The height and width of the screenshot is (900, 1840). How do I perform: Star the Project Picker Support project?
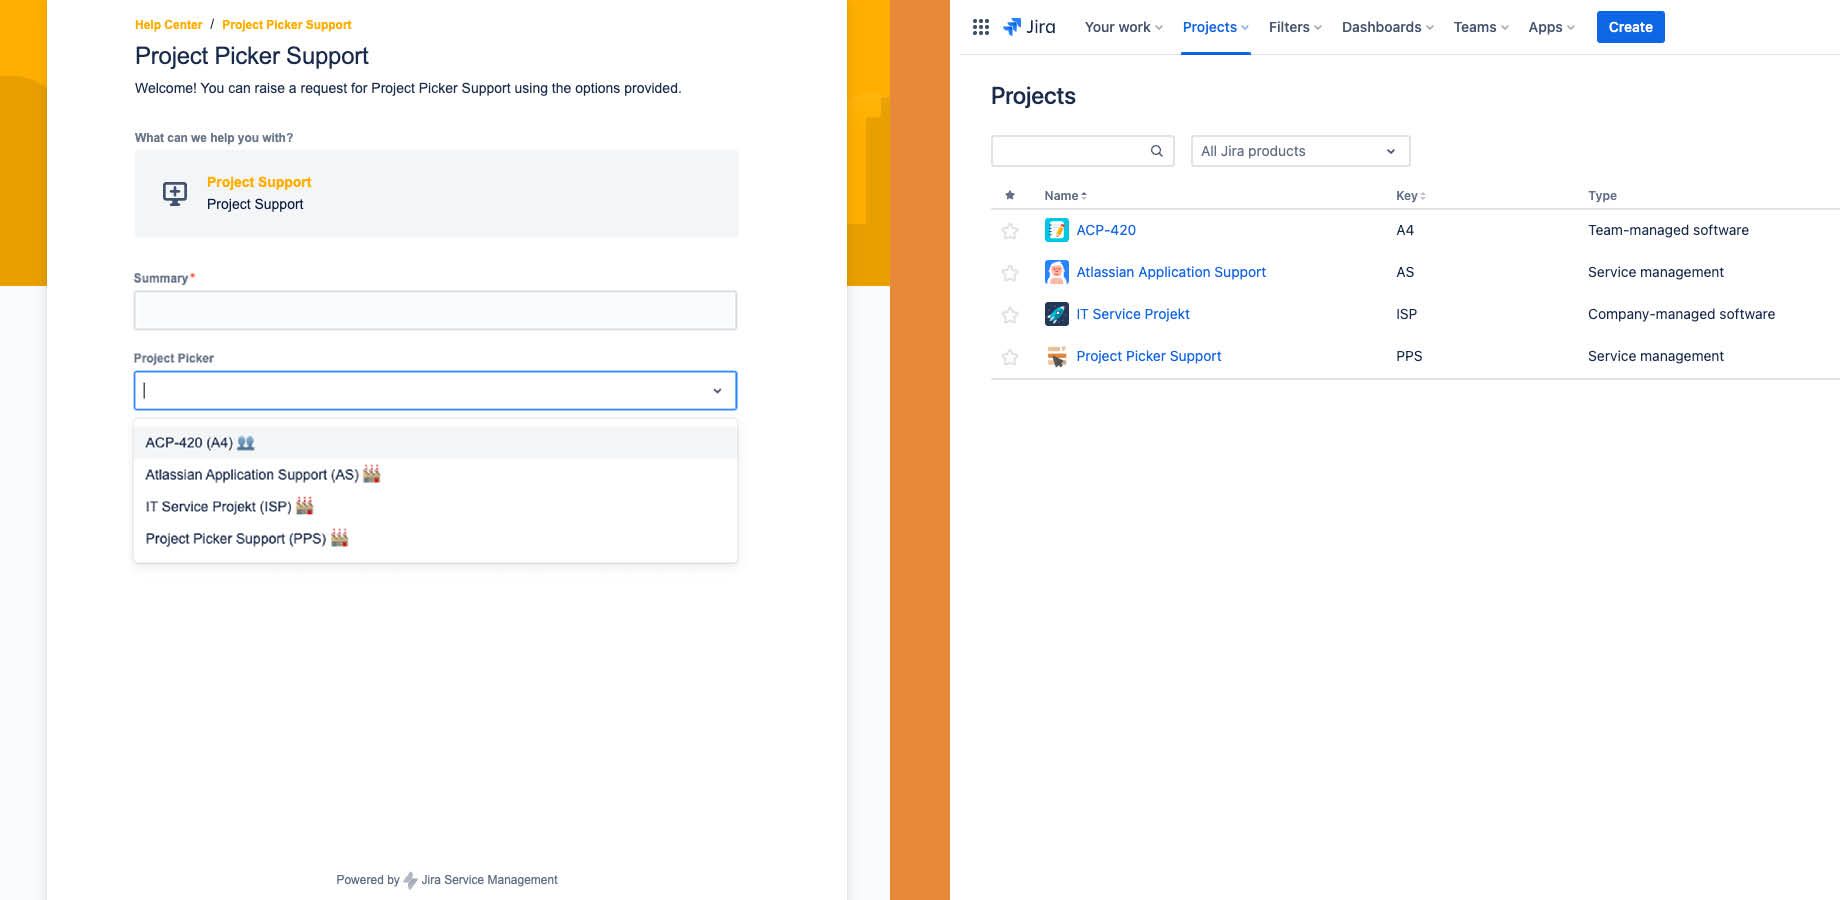click(x=1010, y=357)
